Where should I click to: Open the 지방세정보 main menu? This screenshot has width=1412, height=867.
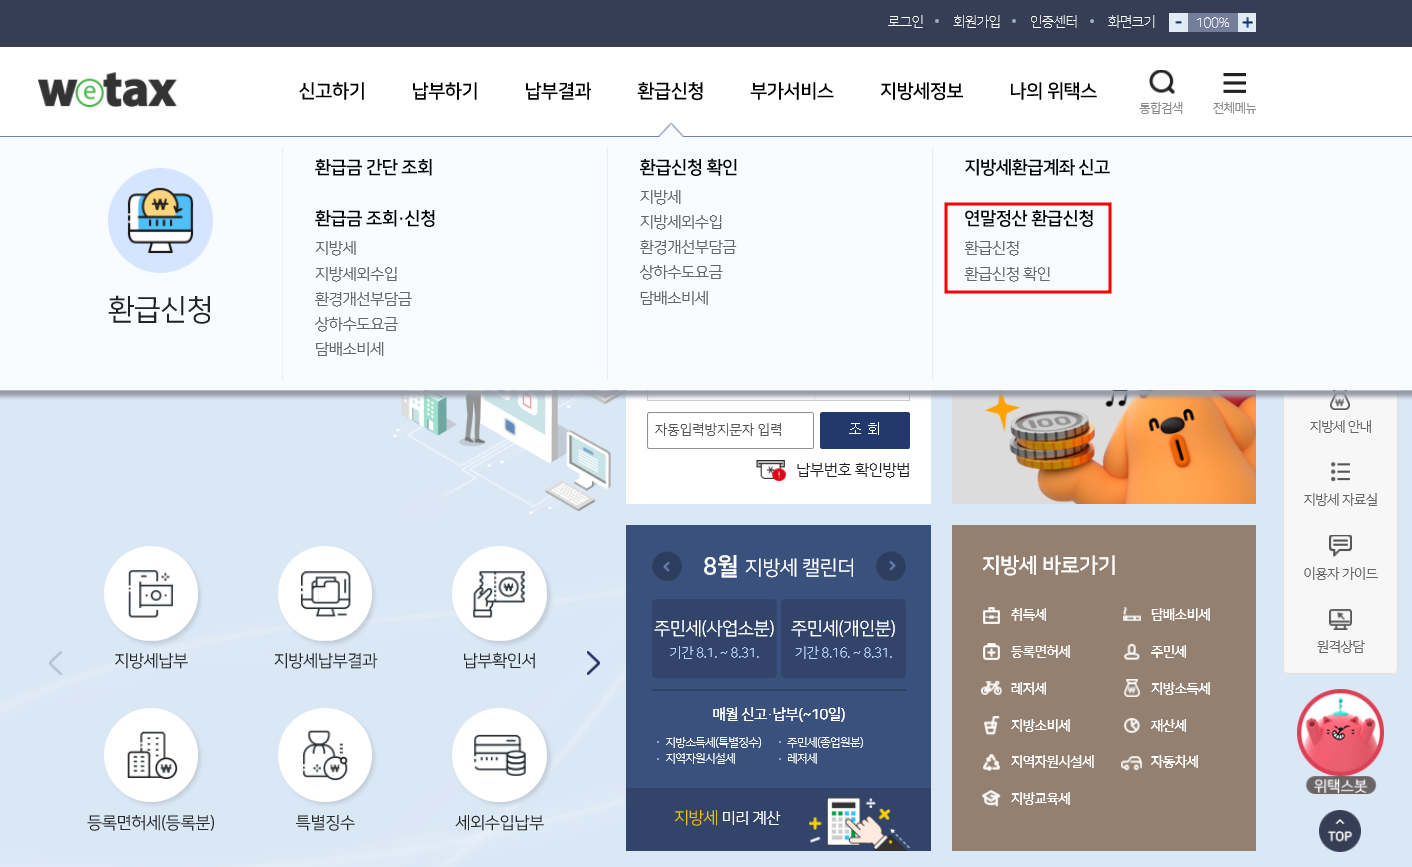point(921,91)
